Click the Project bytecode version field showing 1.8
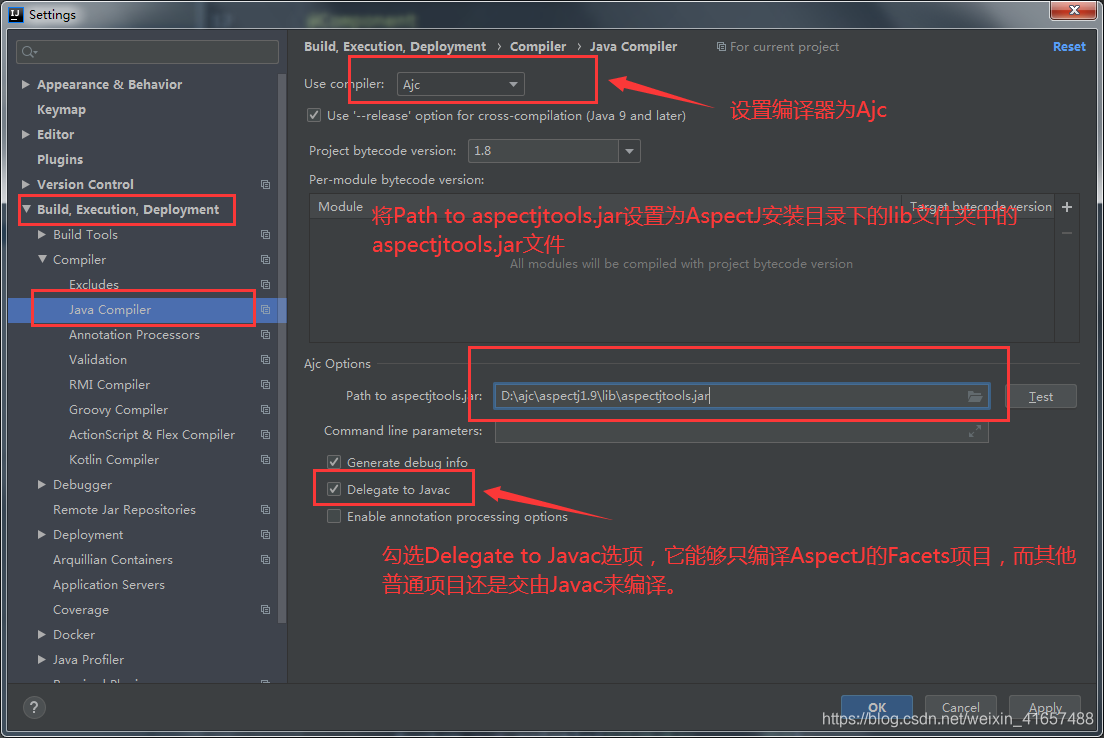 pos(543,151)
